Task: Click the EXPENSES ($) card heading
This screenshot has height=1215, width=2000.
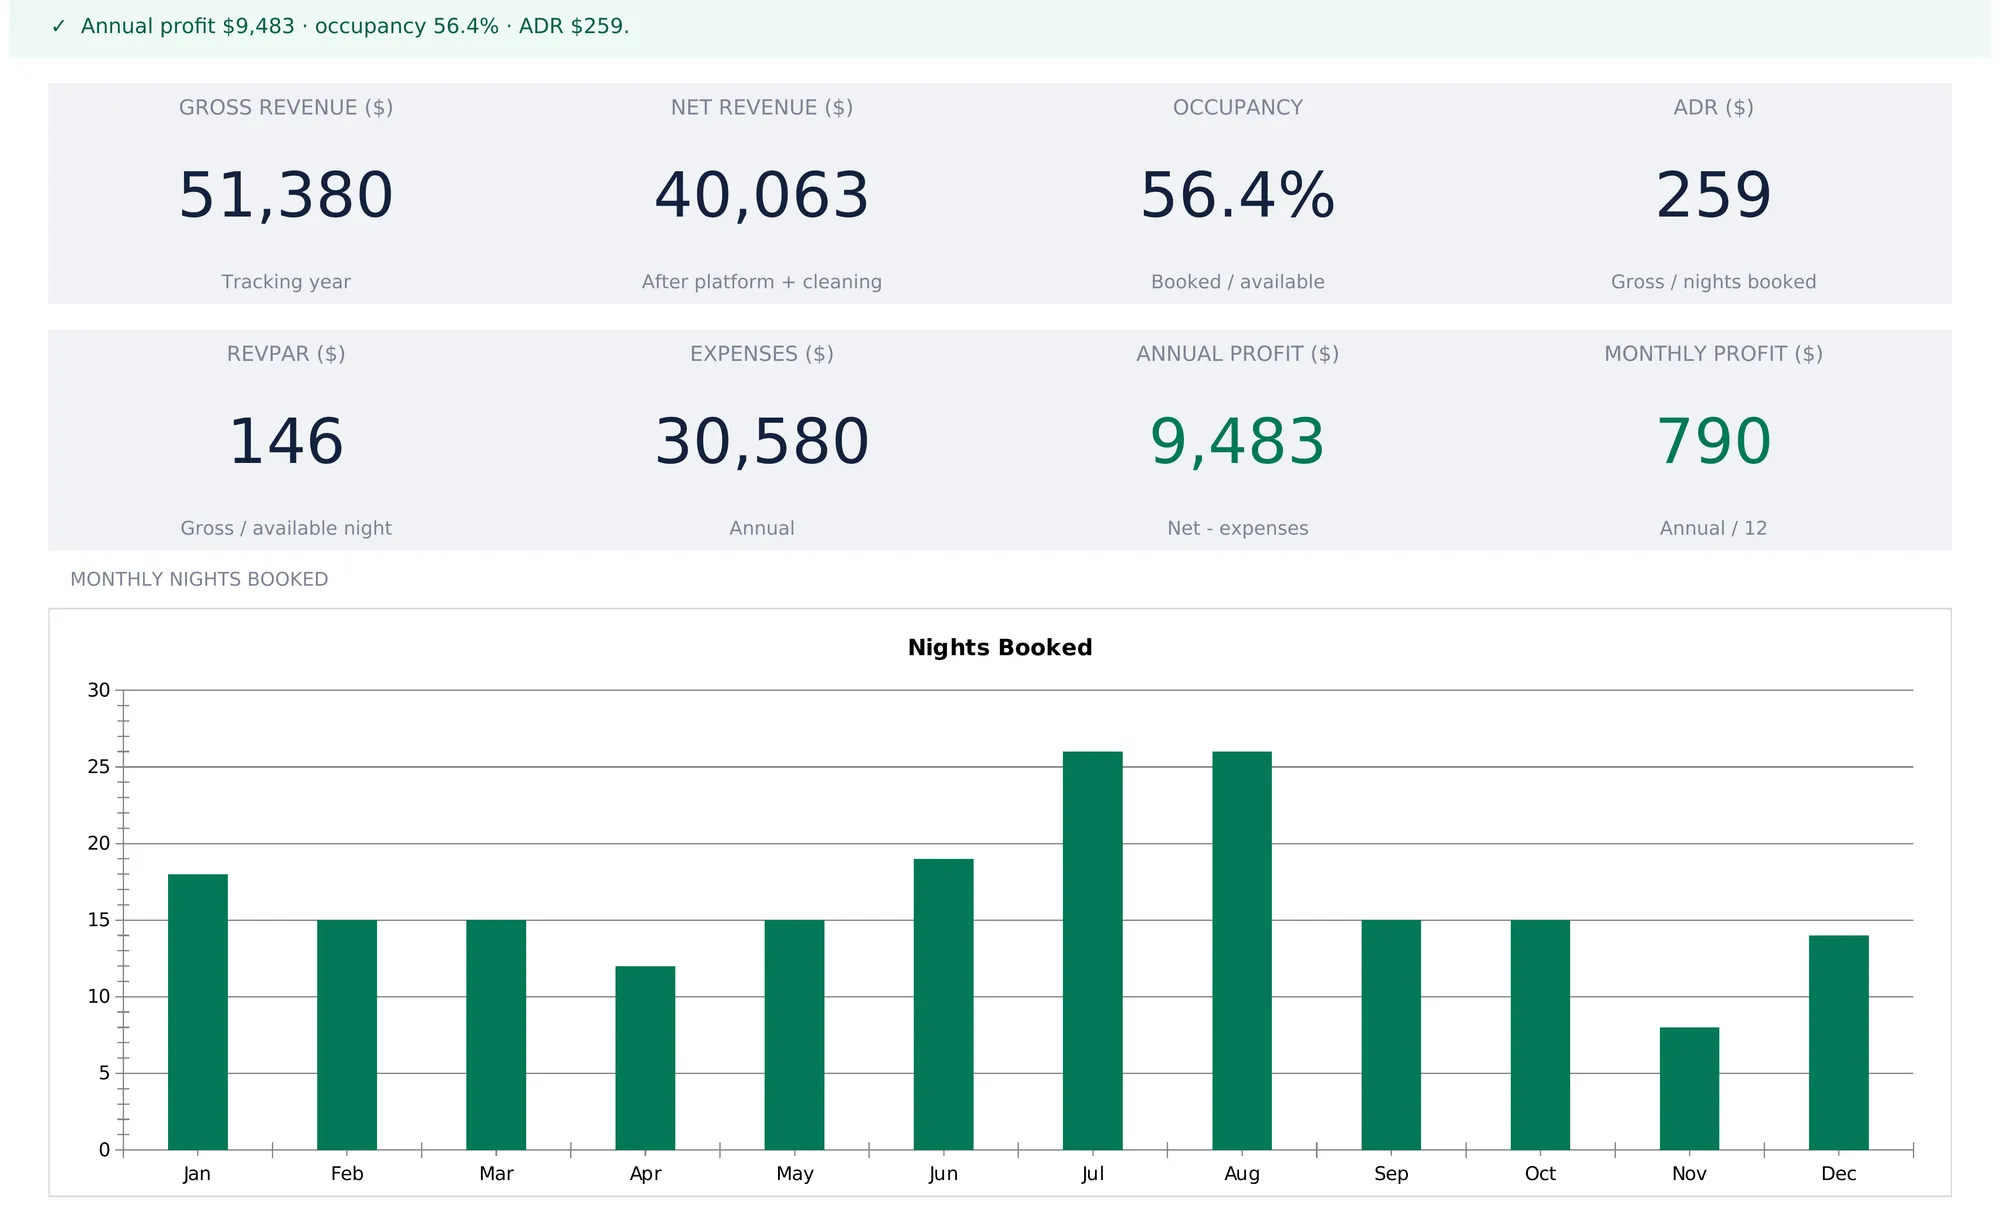Action: point(762,354)
